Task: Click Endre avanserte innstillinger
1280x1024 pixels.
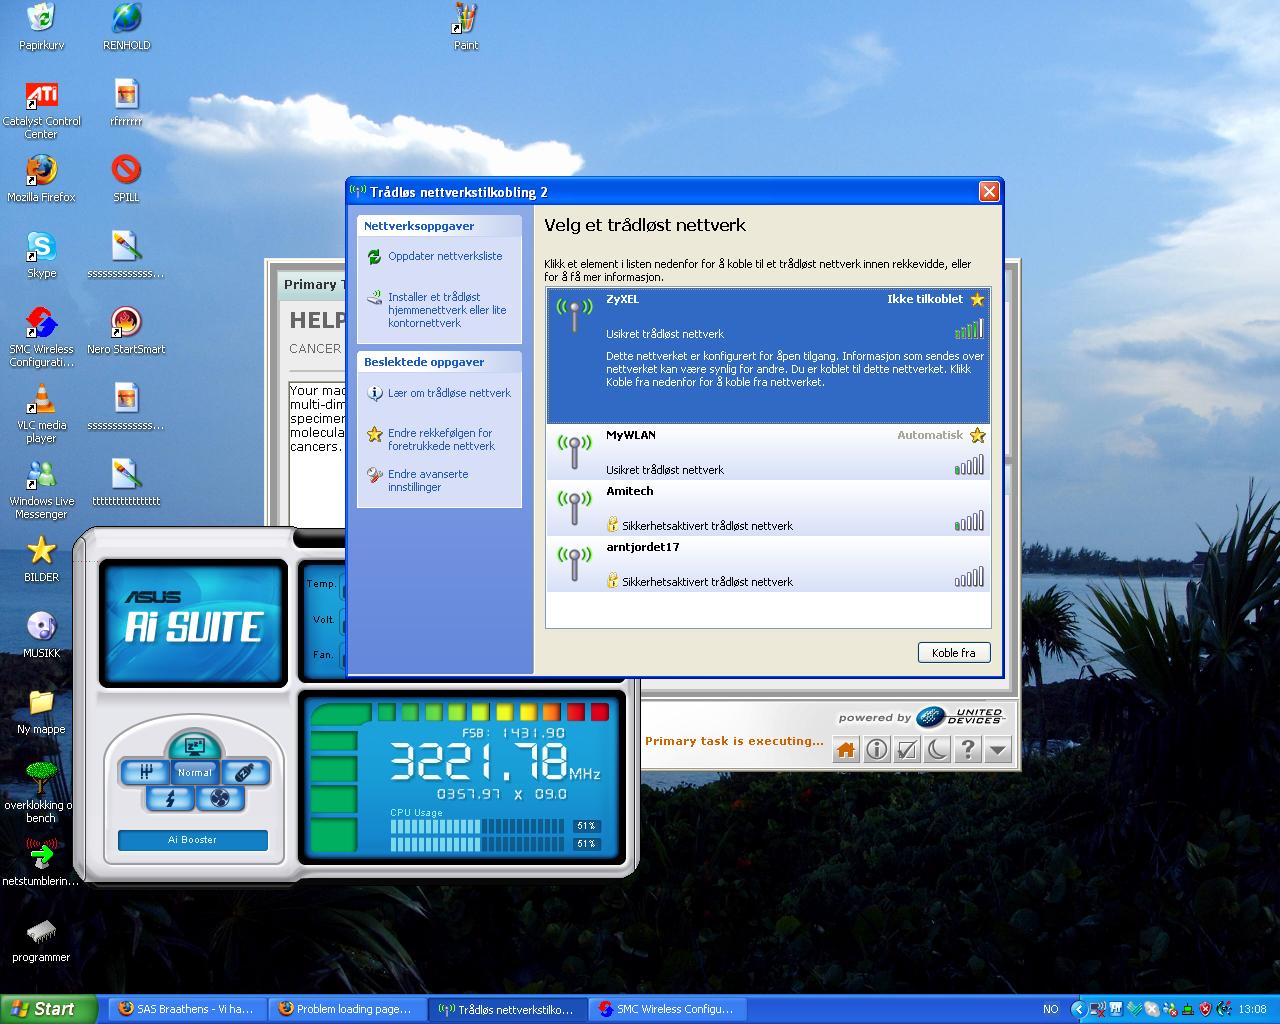Action: 428,481
